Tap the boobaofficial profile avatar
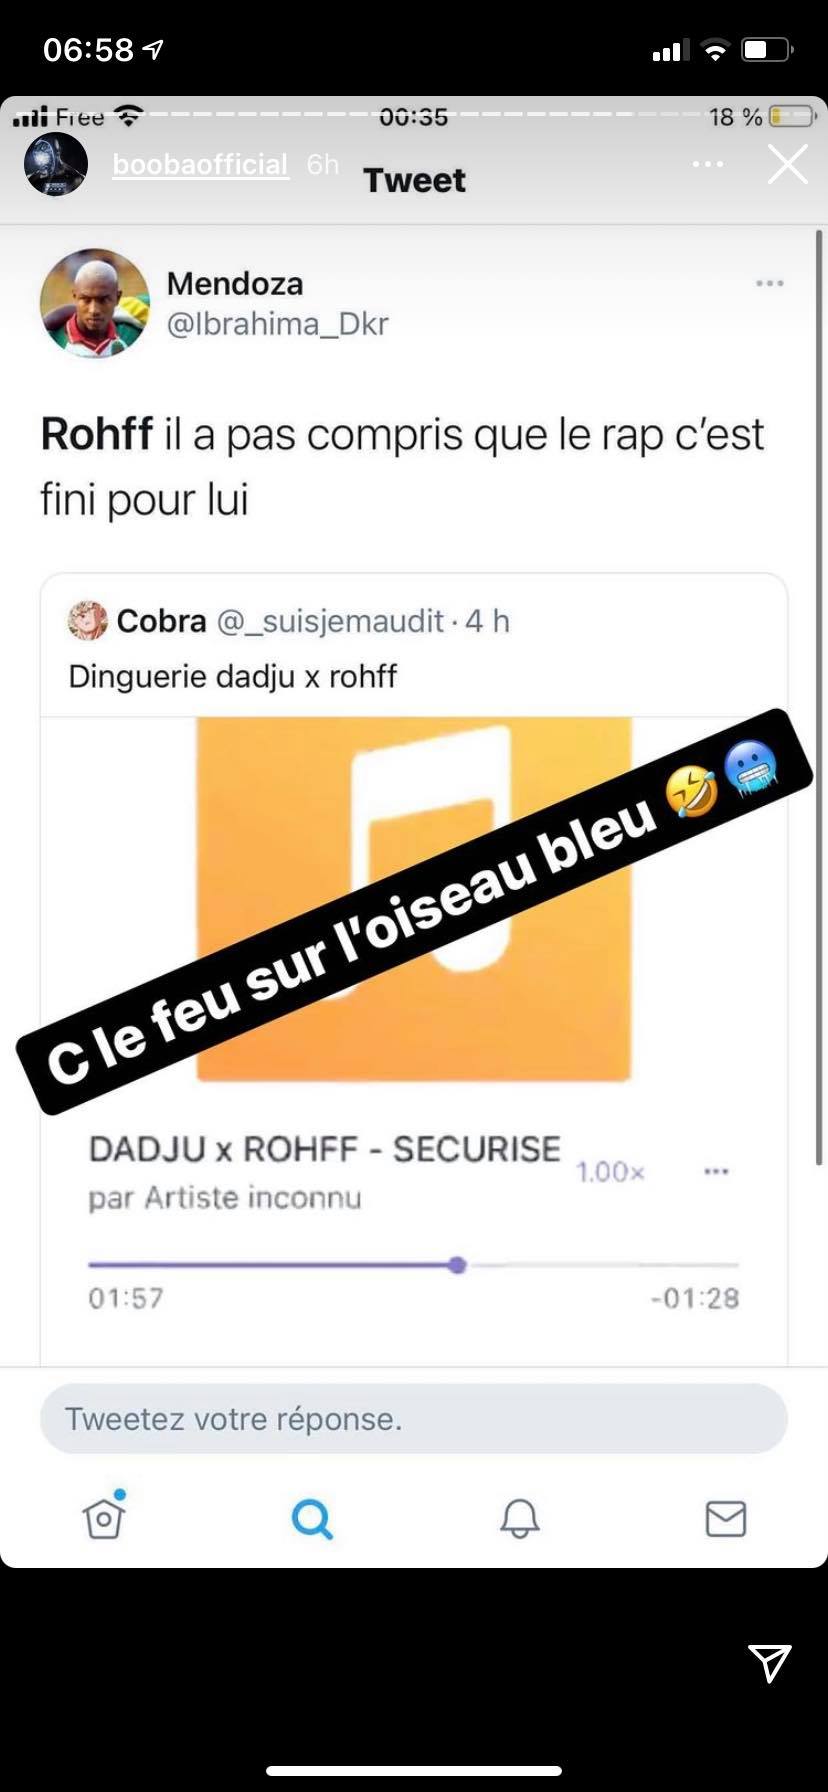This screenshot has height=1792, width=828. click(56, 164)
